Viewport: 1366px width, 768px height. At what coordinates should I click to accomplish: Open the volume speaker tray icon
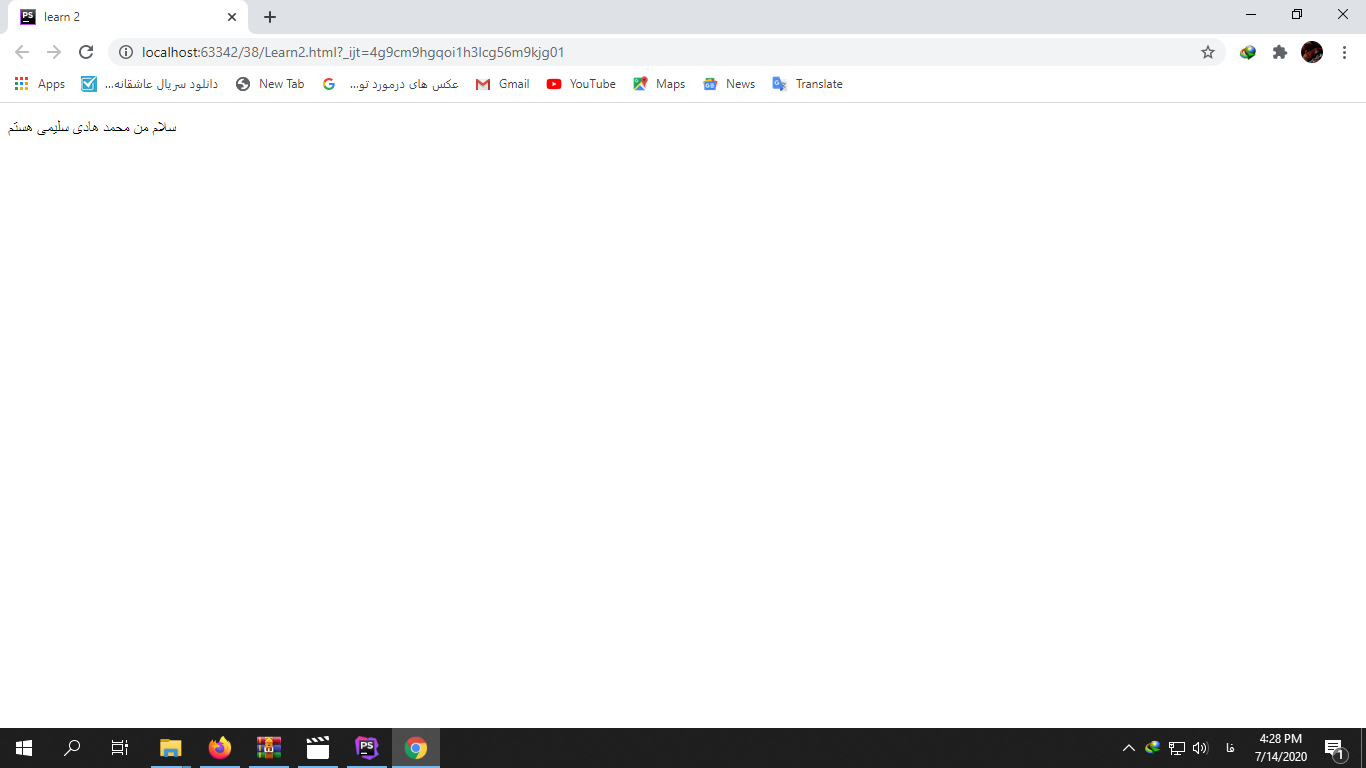(x=1201, y=748)
